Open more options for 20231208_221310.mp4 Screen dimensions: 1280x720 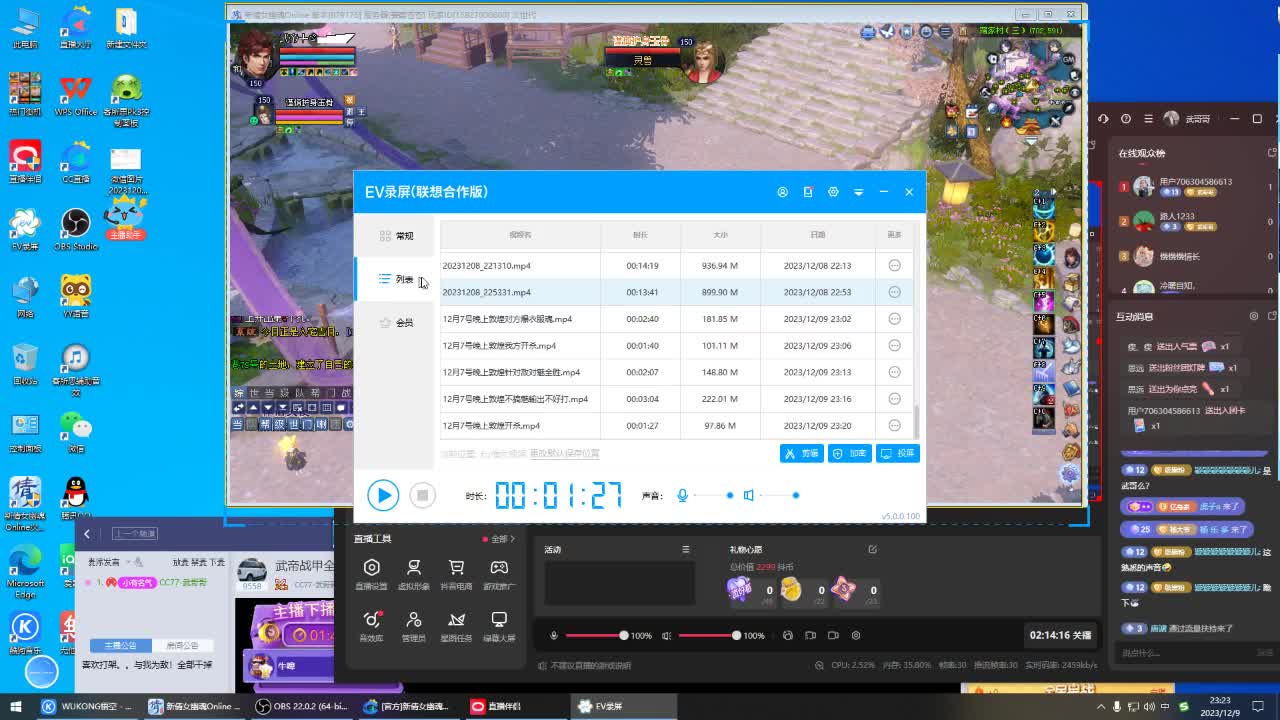click(894, 266)
